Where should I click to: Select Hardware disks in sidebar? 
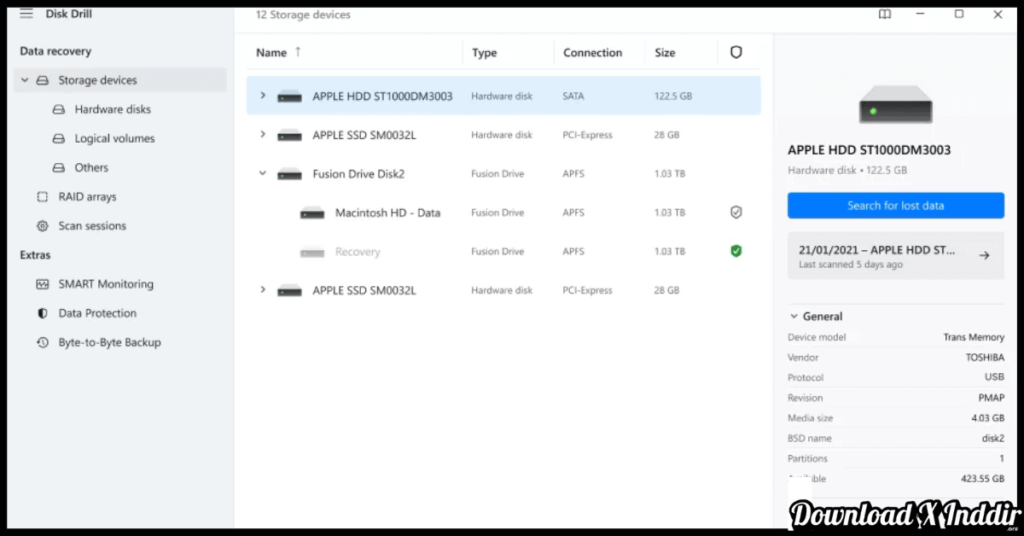click(112, 109)
